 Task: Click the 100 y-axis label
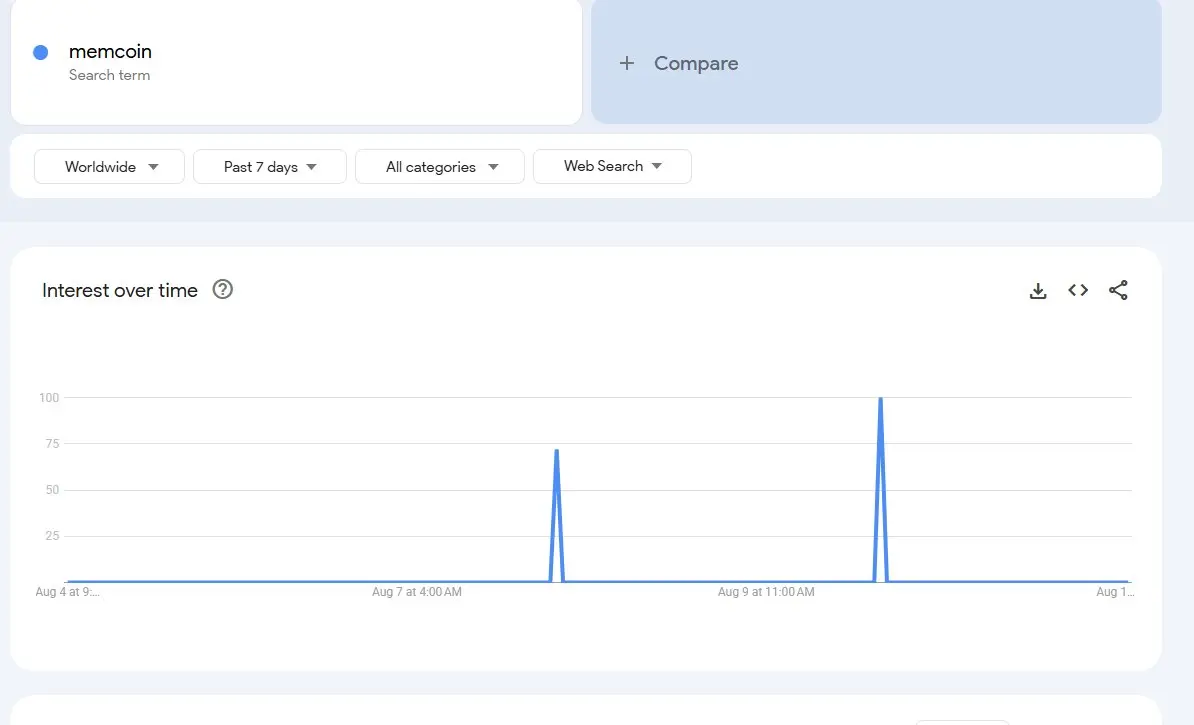pyautogui.click(x=49, y=398)
